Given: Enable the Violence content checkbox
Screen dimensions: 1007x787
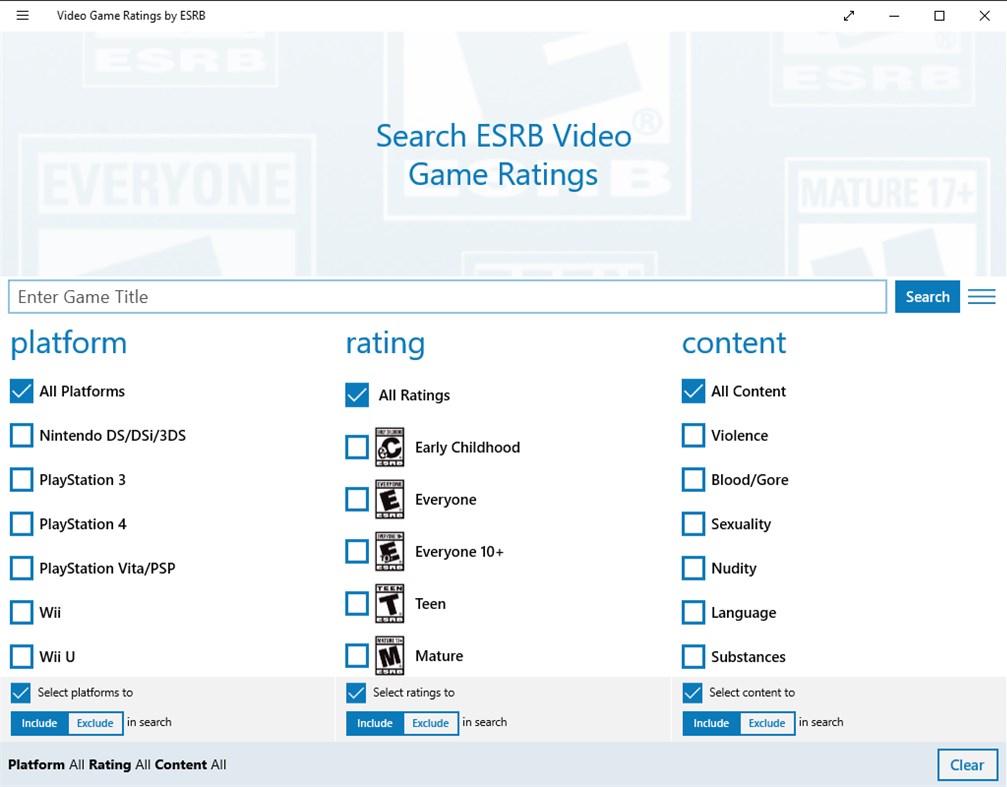Looking at the screenshot, I should [693, 435].
